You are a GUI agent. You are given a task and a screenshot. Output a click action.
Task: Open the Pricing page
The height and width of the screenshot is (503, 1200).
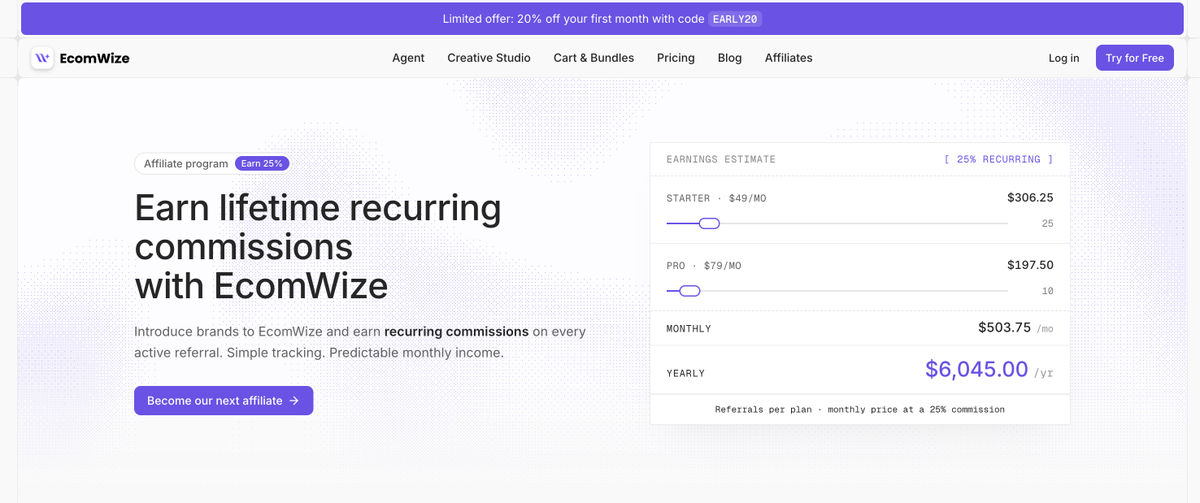676,58
